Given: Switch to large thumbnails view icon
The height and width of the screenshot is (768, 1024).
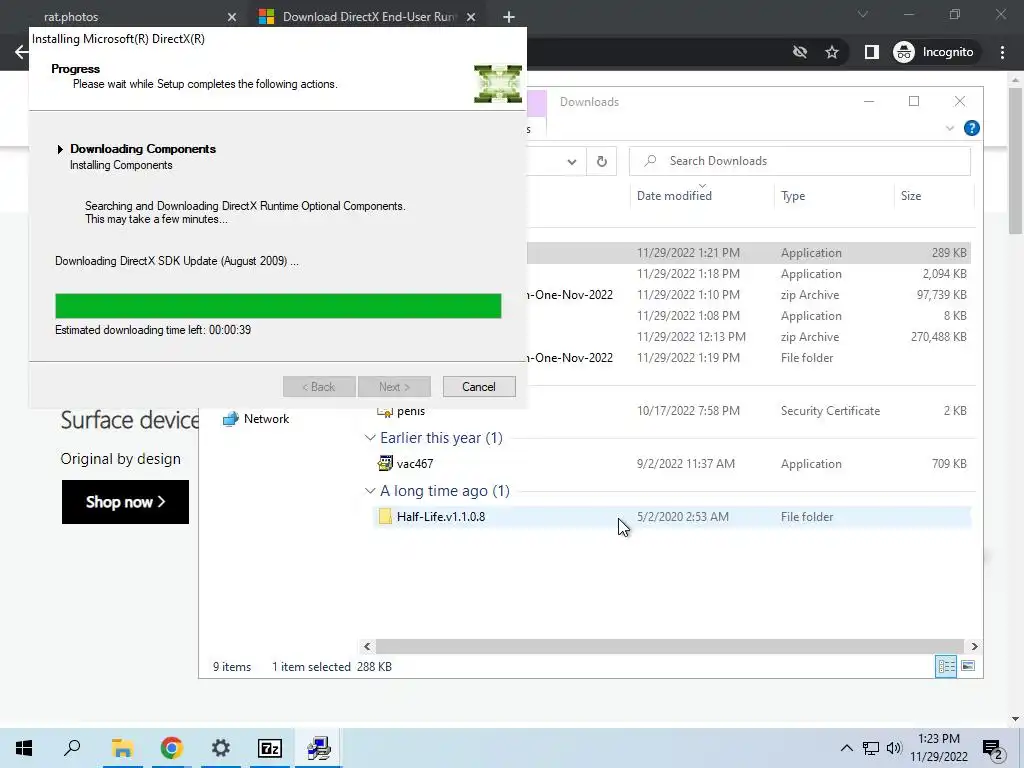Looking at the screenshot, I should 968,666.
